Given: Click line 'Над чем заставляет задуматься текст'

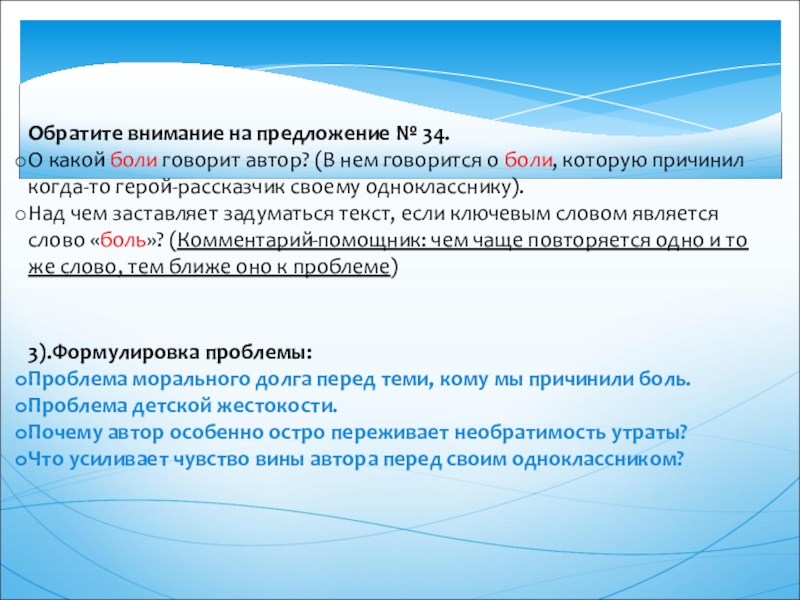Looking at the screenshot, I should pos(210,214).
